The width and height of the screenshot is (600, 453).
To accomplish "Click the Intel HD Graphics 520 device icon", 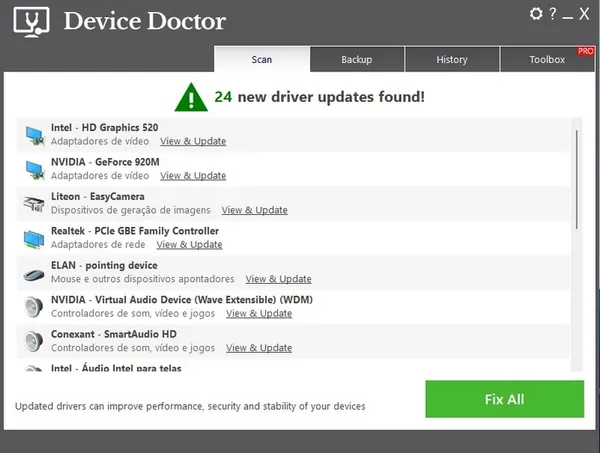I will pyautogui.click(x=34, y=134).
